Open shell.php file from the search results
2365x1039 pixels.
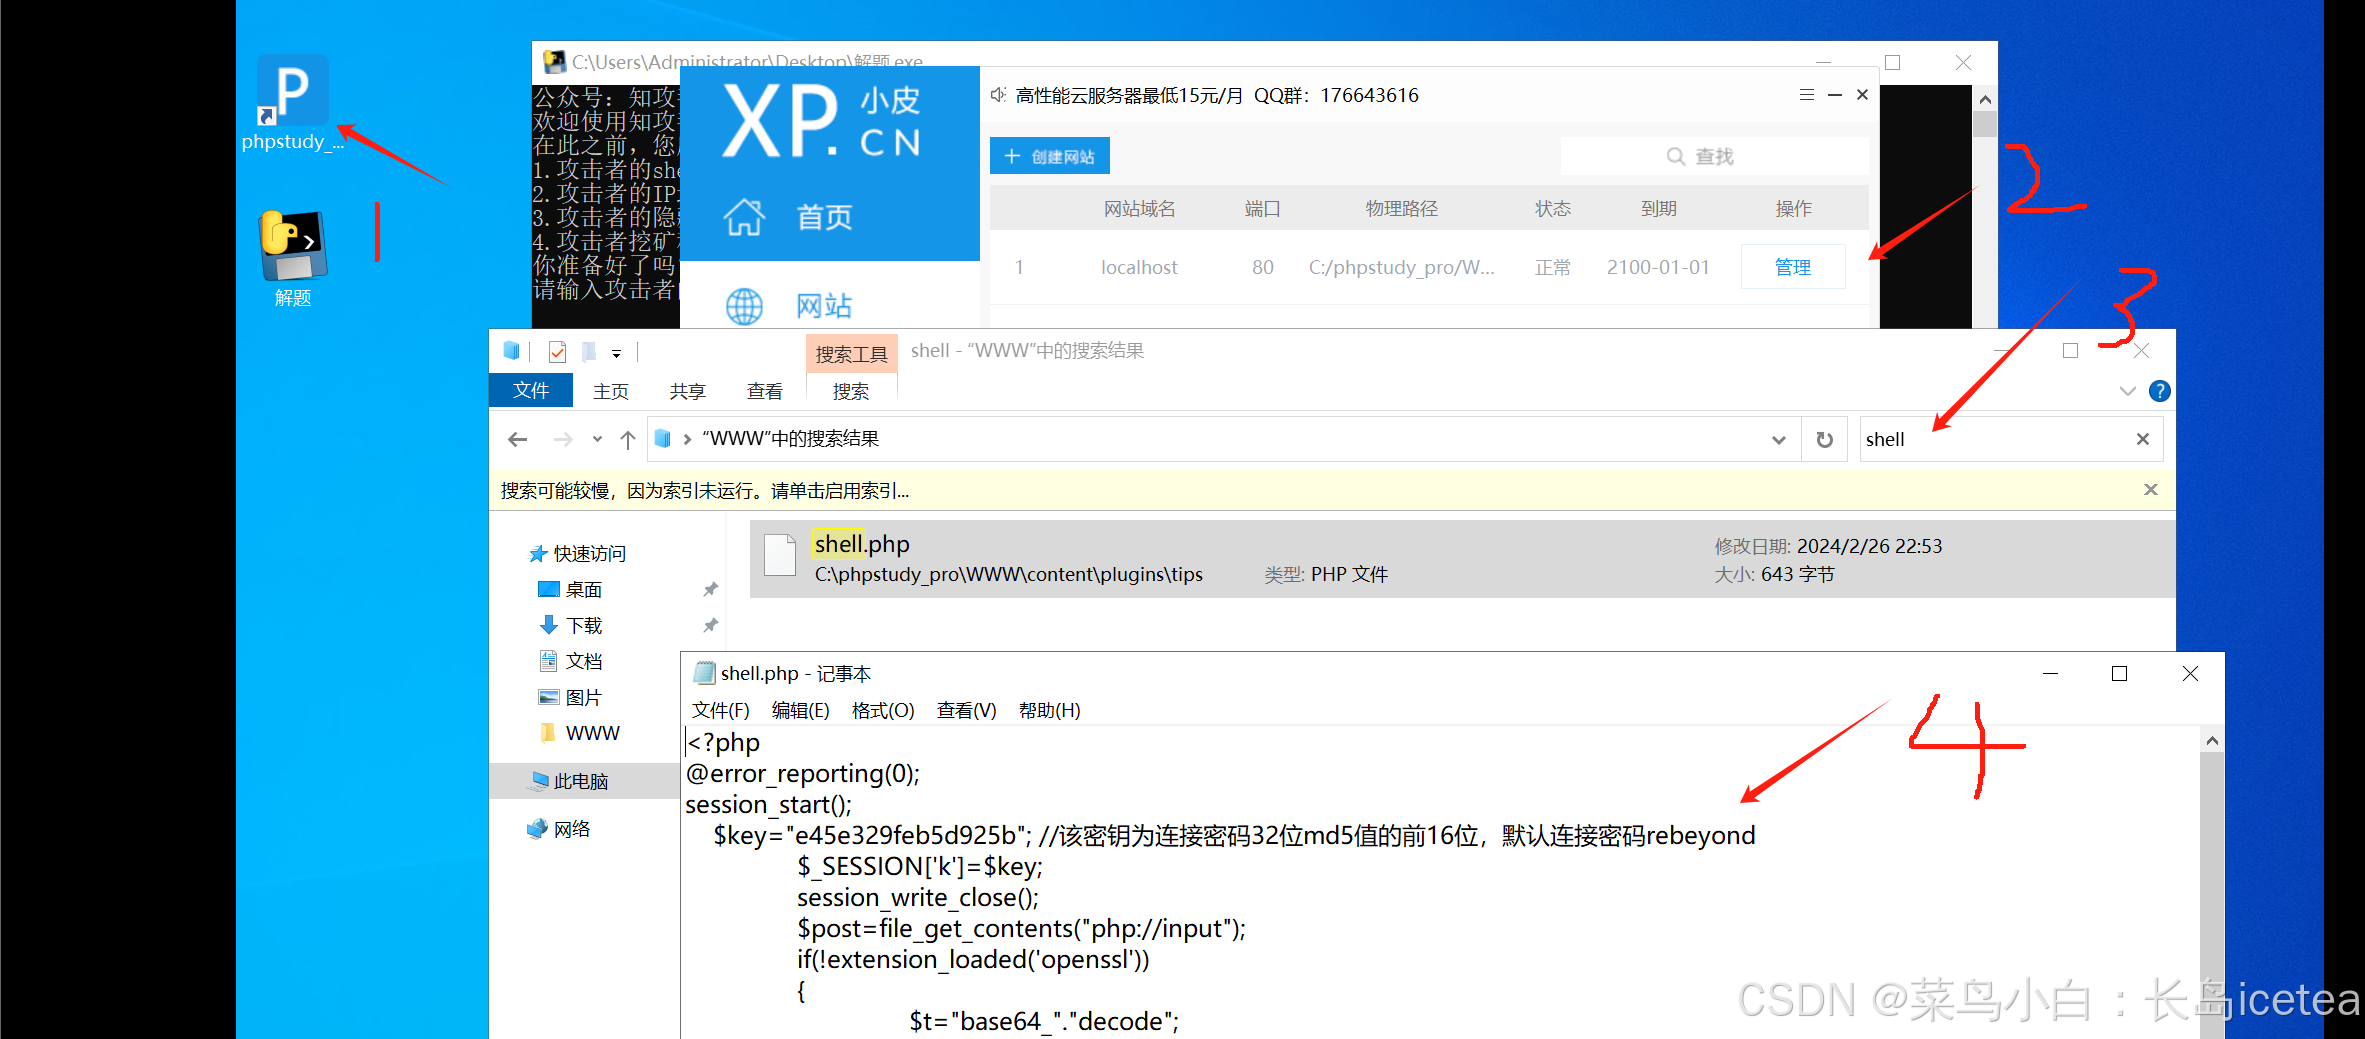point(861,544)
